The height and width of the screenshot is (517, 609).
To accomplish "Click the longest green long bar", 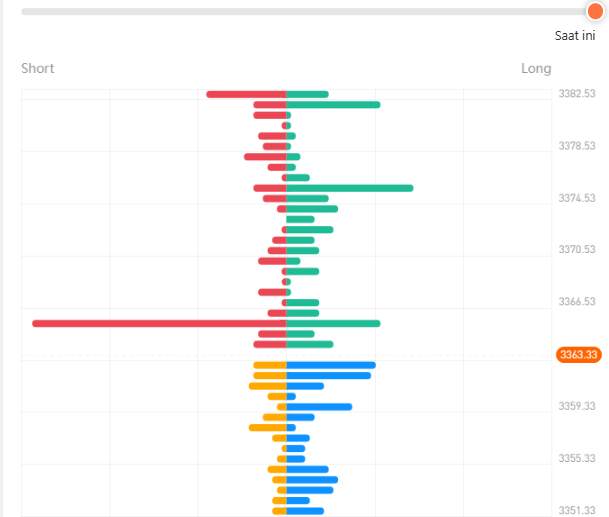I will (x=350, y=188).
